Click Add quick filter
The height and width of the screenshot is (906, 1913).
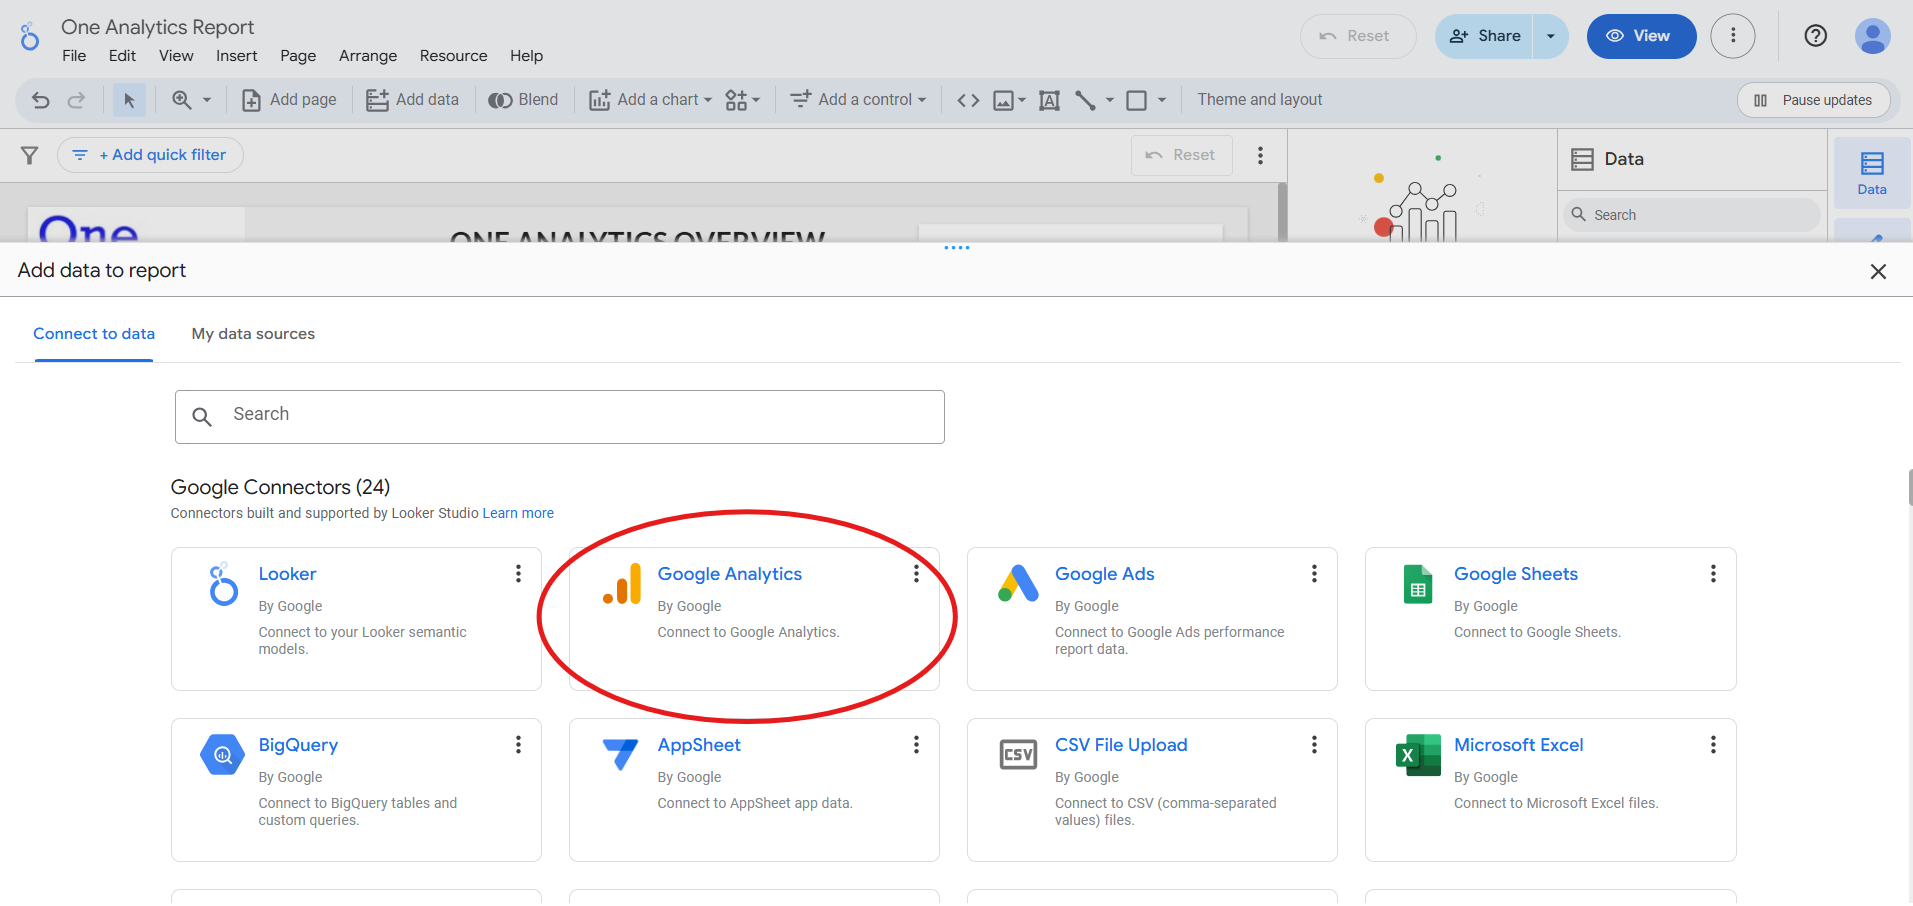150,155
